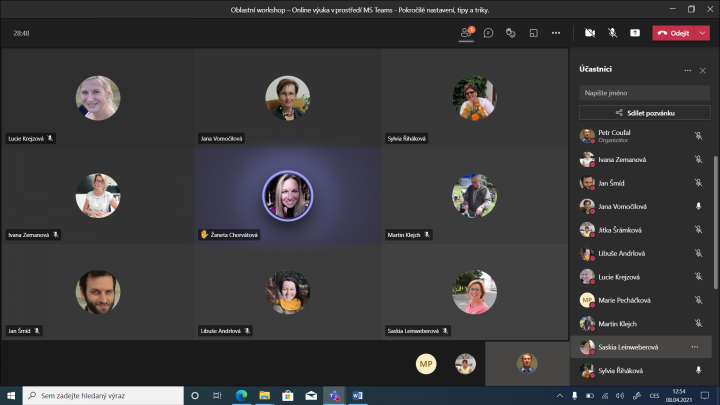The image size is (720, 405).
Task: Select Saskia Leinweberová video tile avatar
Action: tap(474, 292)
